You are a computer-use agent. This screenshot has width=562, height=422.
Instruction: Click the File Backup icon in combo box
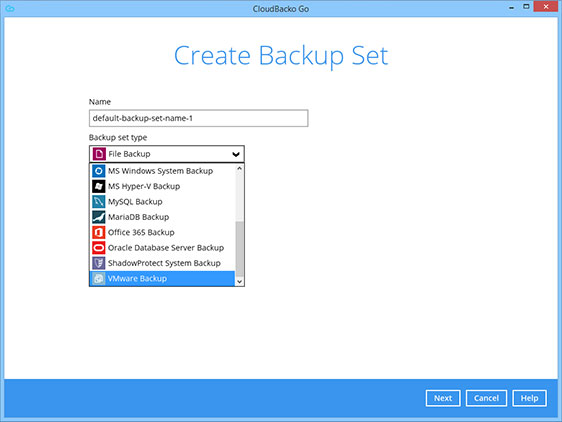click(x=99, y=154)
